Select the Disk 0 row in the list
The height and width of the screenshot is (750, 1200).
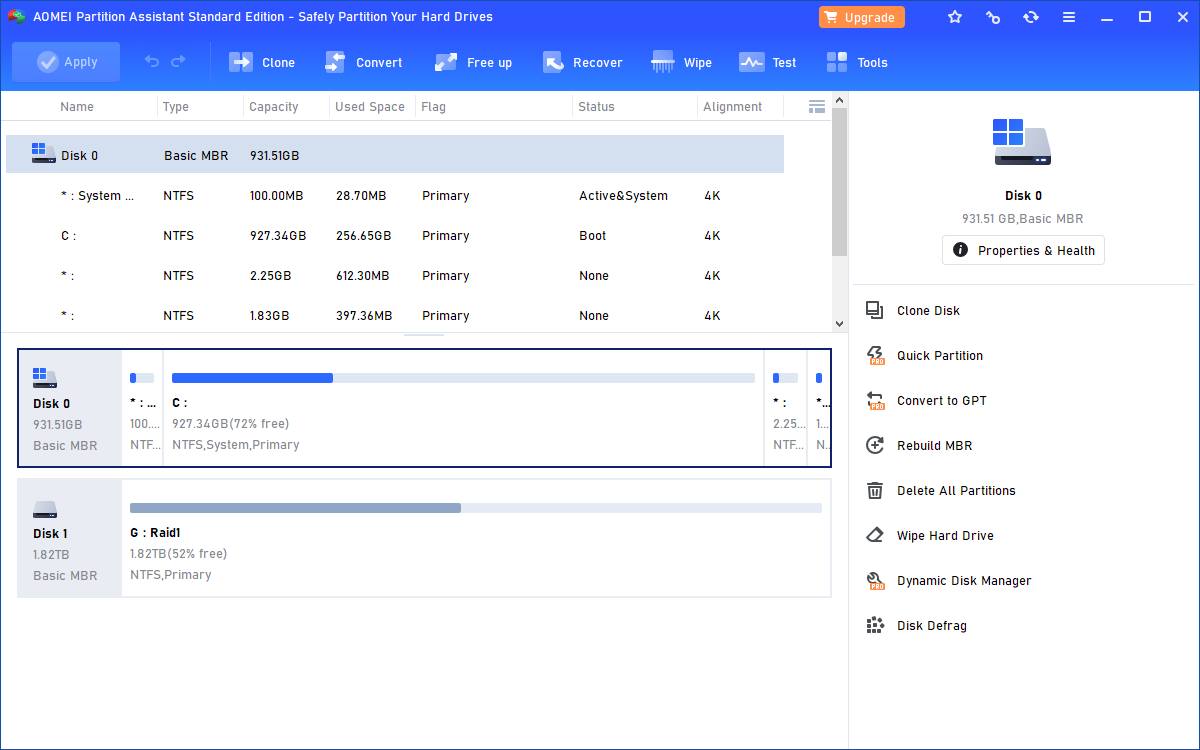point(395,155)
